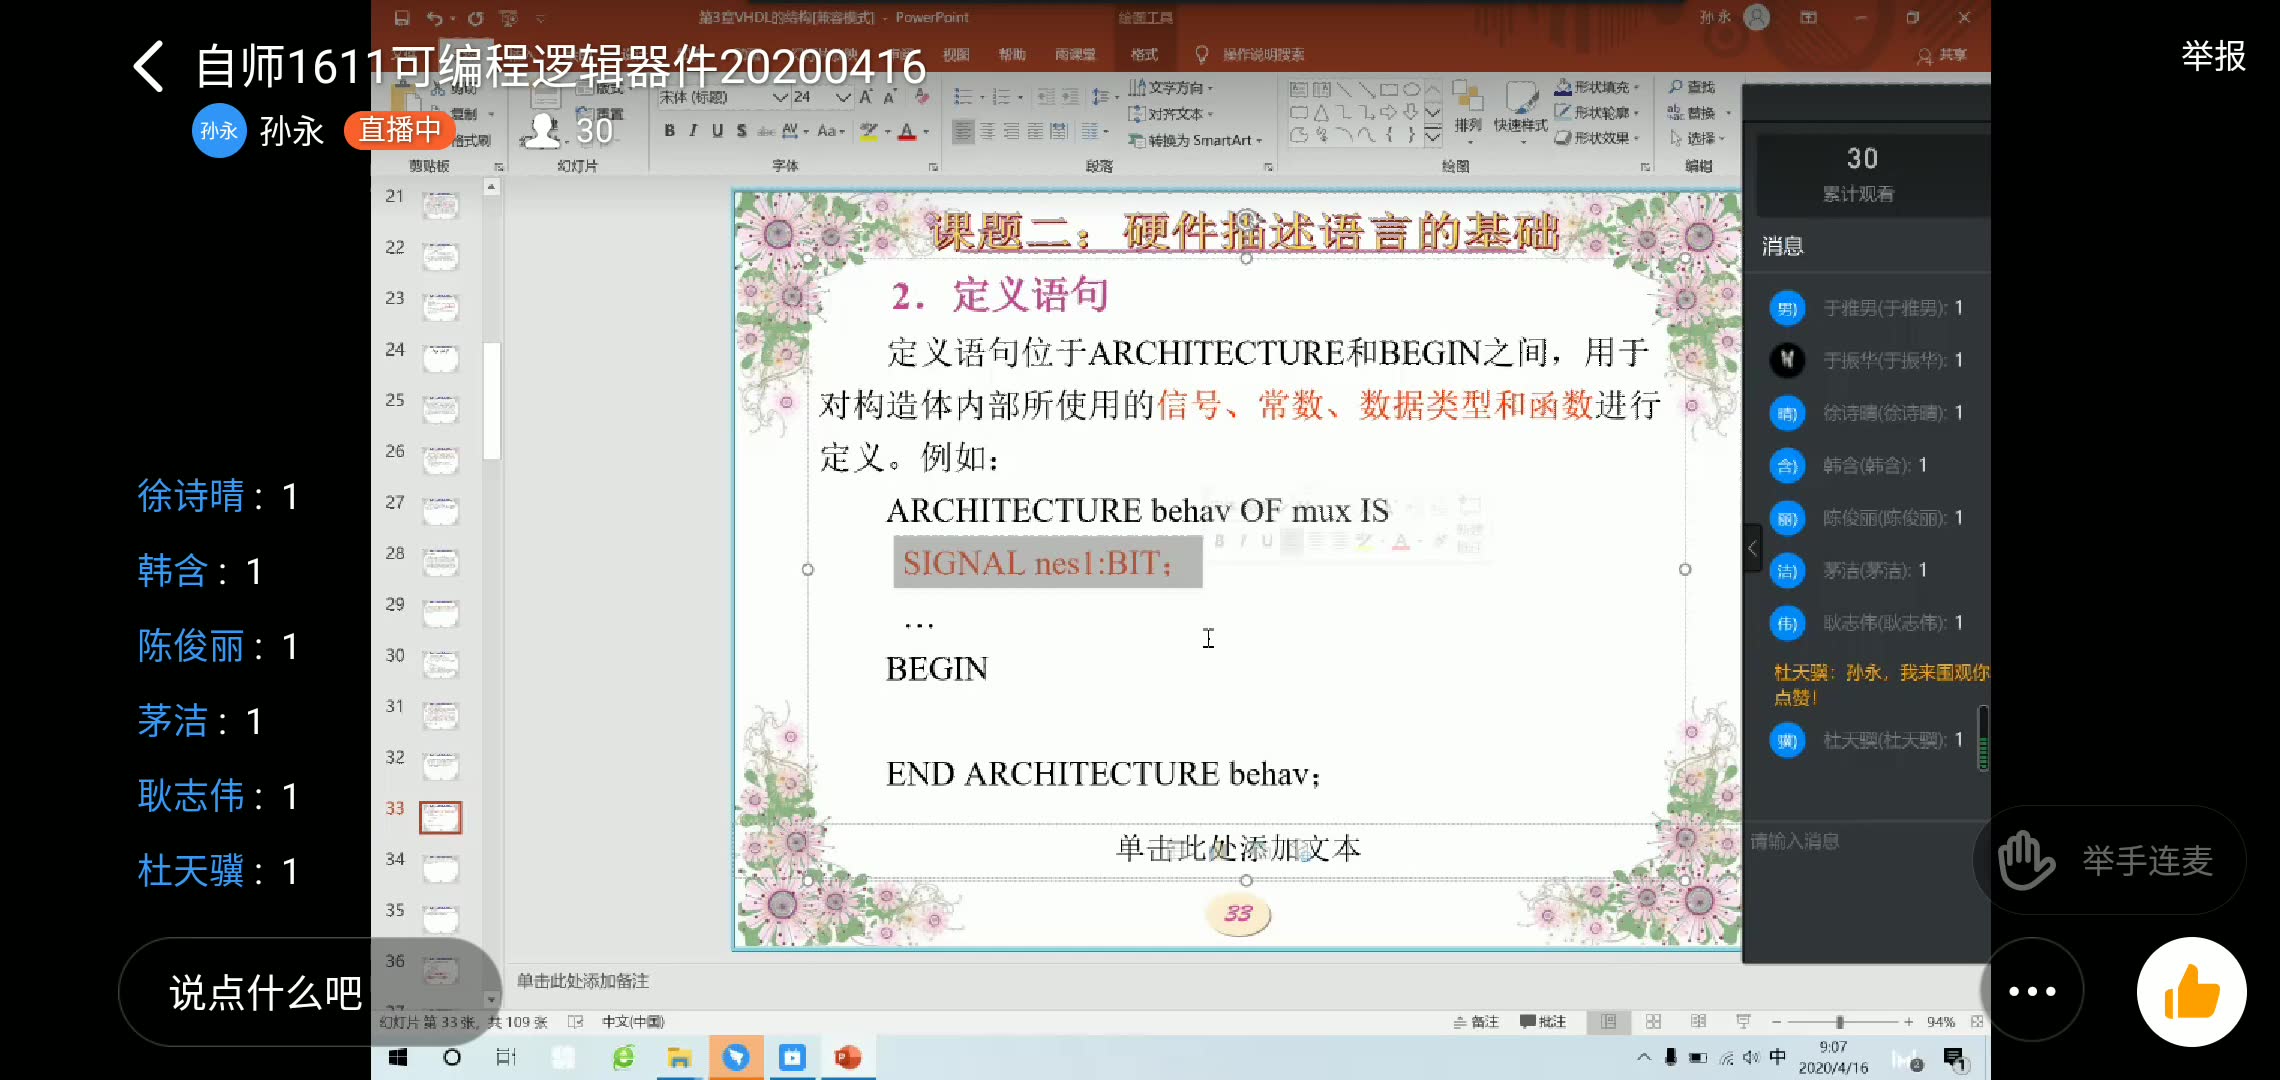Toggle center alignment paragraph button
Image resolution: width=2280 pixels, height=1080 pixels.
987,131
